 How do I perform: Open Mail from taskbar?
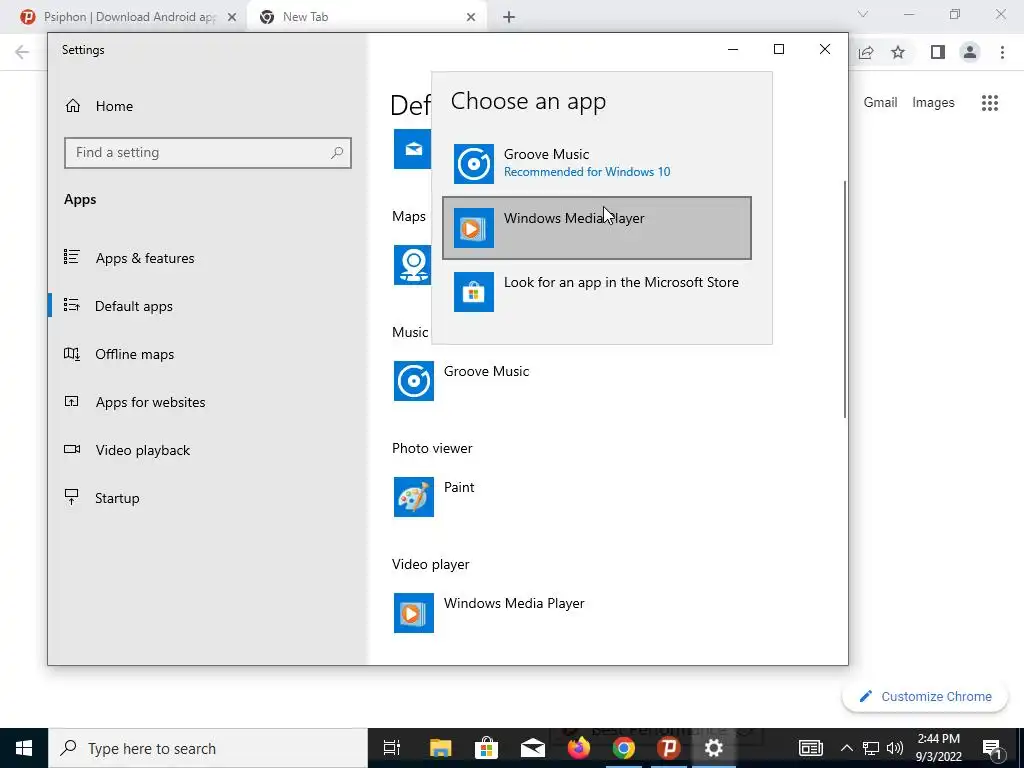tap(533, 748)
